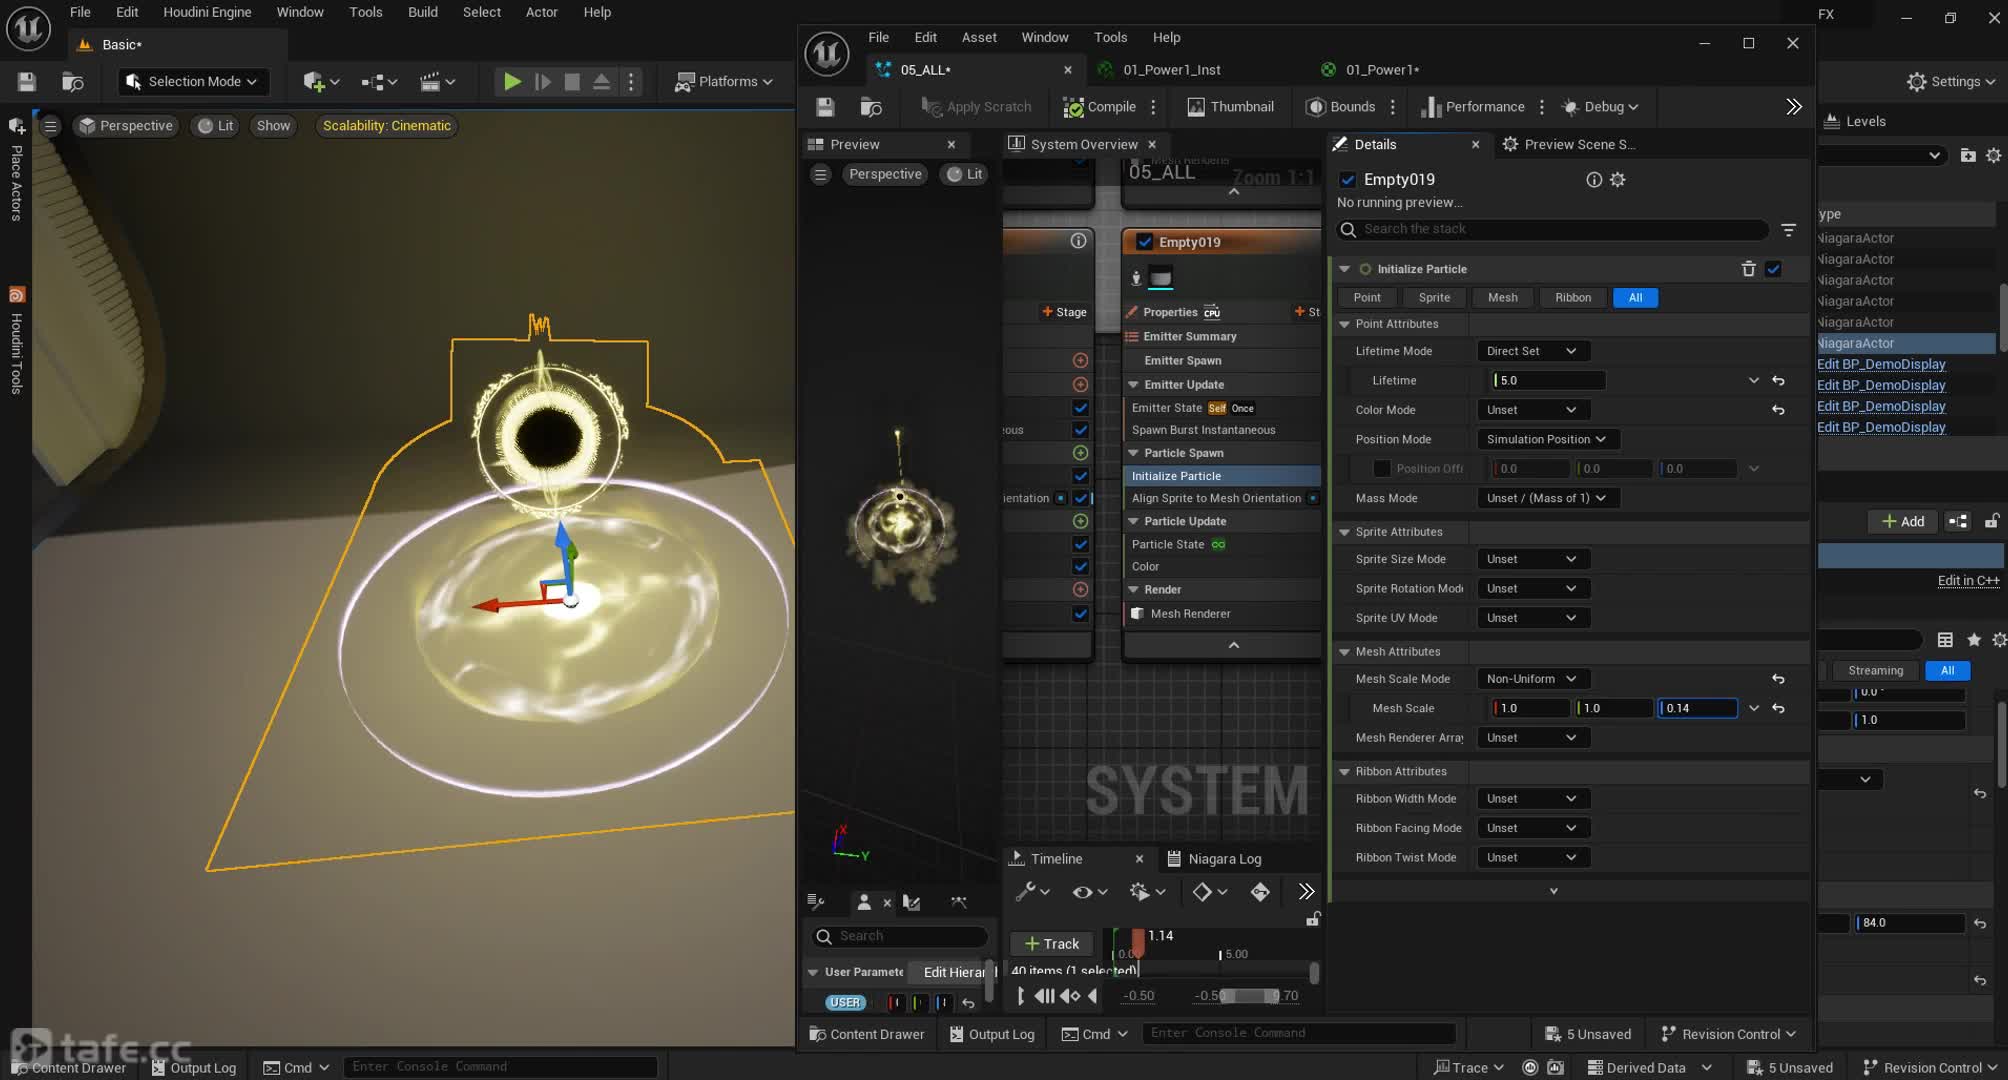Expand the Niagara toolbar overflow chevron
Viewport: 2008px width, 1080px height.
coord(1794,107)
